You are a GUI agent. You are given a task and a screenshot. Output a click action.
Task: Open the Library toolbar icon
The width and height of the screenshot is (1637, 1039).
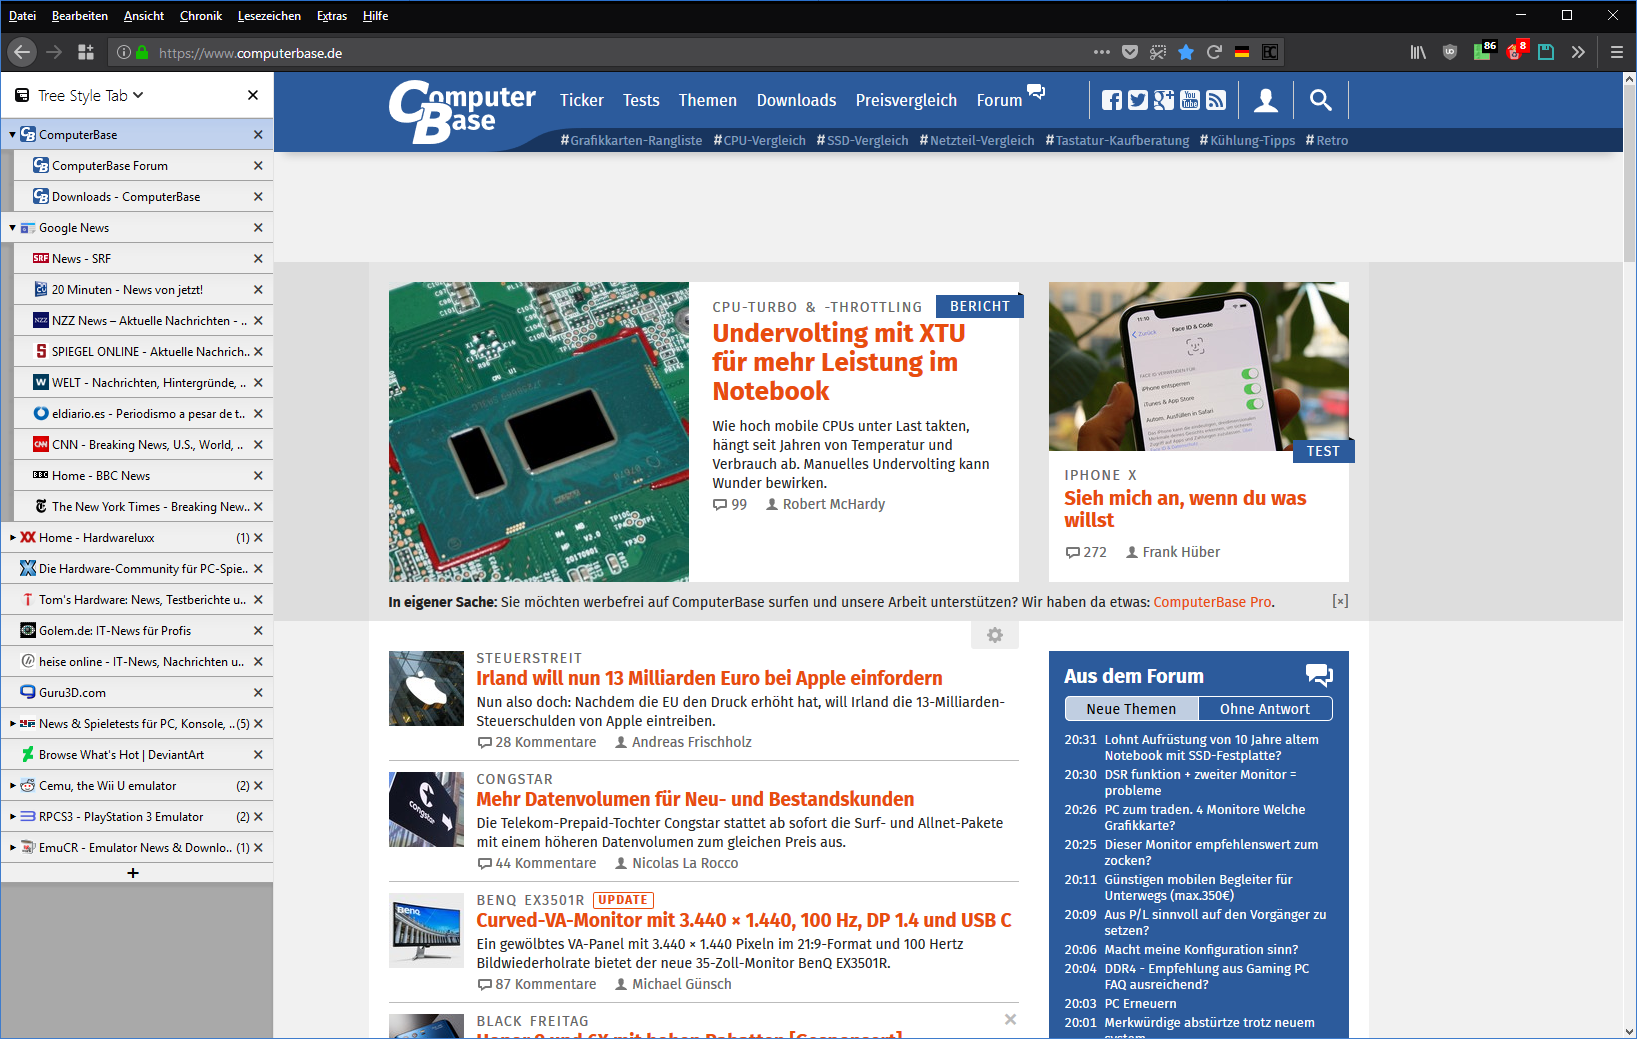tap(1418, 52)
